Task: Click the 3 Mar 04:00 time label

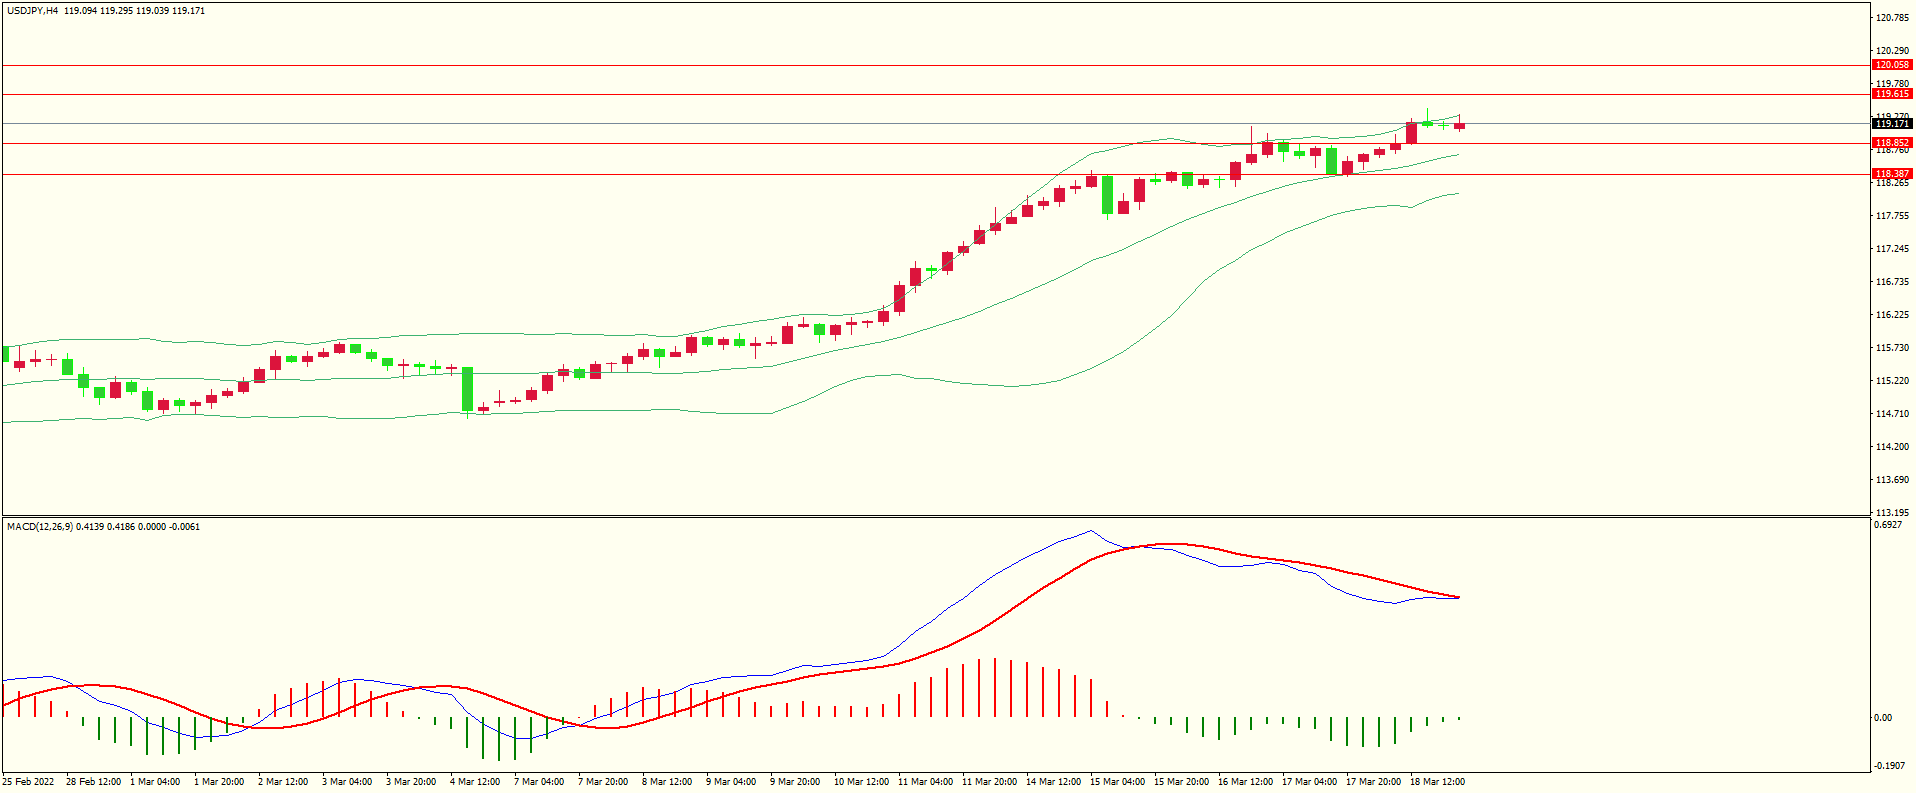Action: (347, 782)
